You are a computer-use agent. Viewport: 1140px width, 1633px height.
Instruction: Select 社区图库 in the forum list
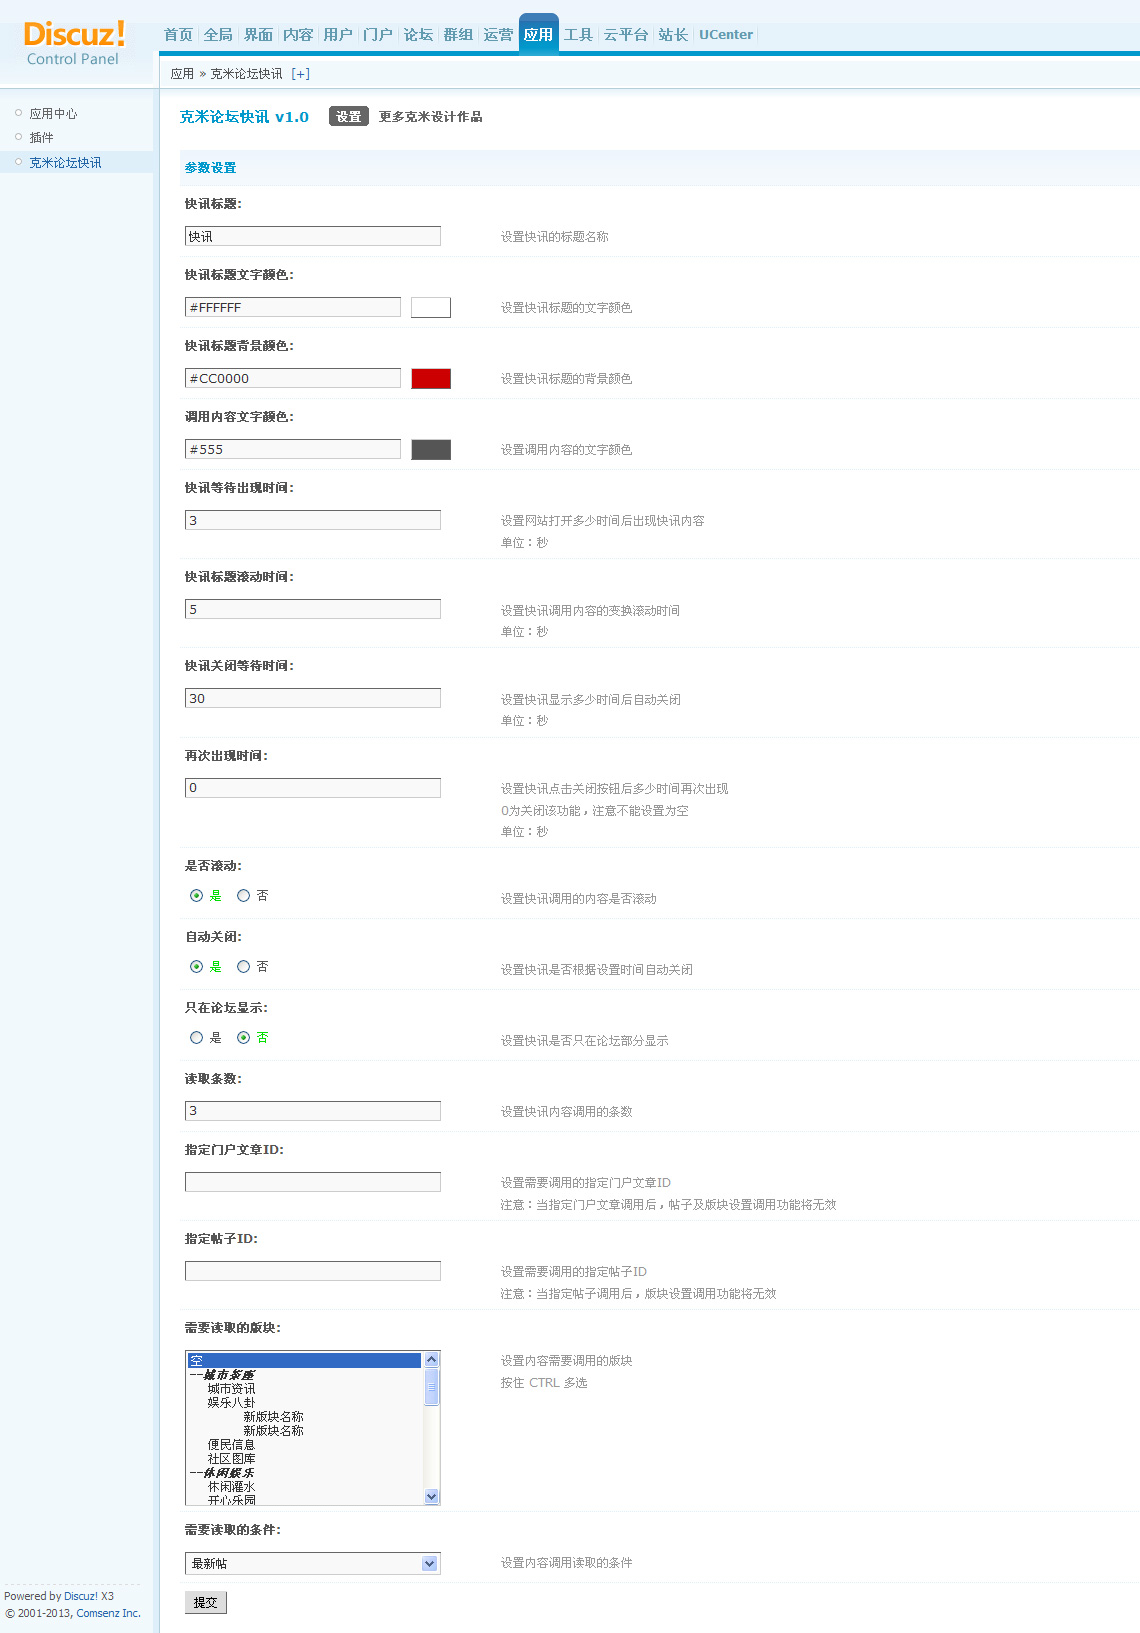[304, 1459]
